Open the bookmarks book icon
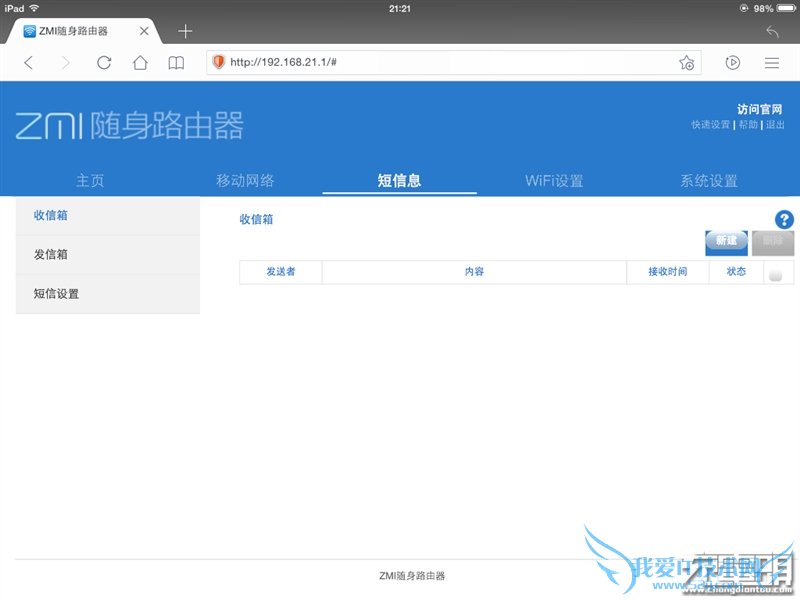800x600 pixels. tap(176, 63)
